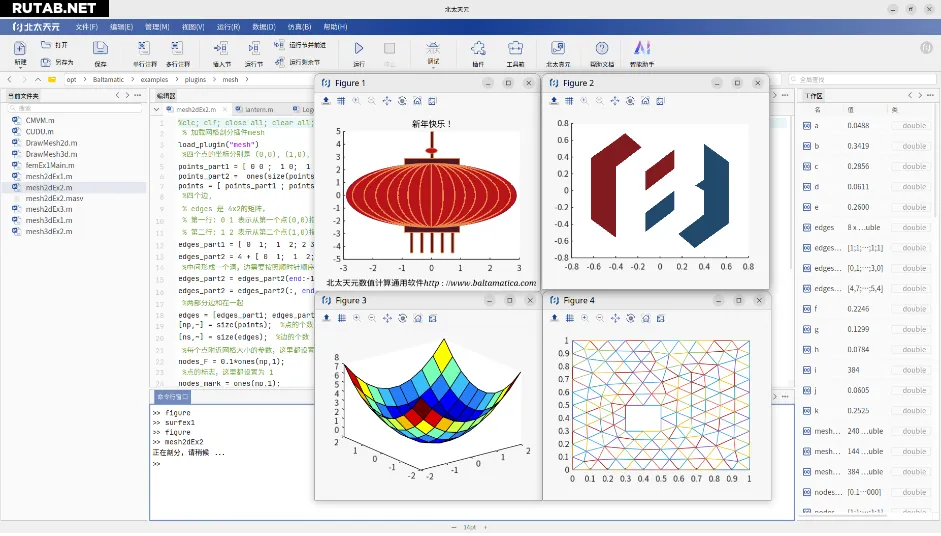
Task: Click the 'plugins' breadcrumb path segment
Action: pos(197,79)
